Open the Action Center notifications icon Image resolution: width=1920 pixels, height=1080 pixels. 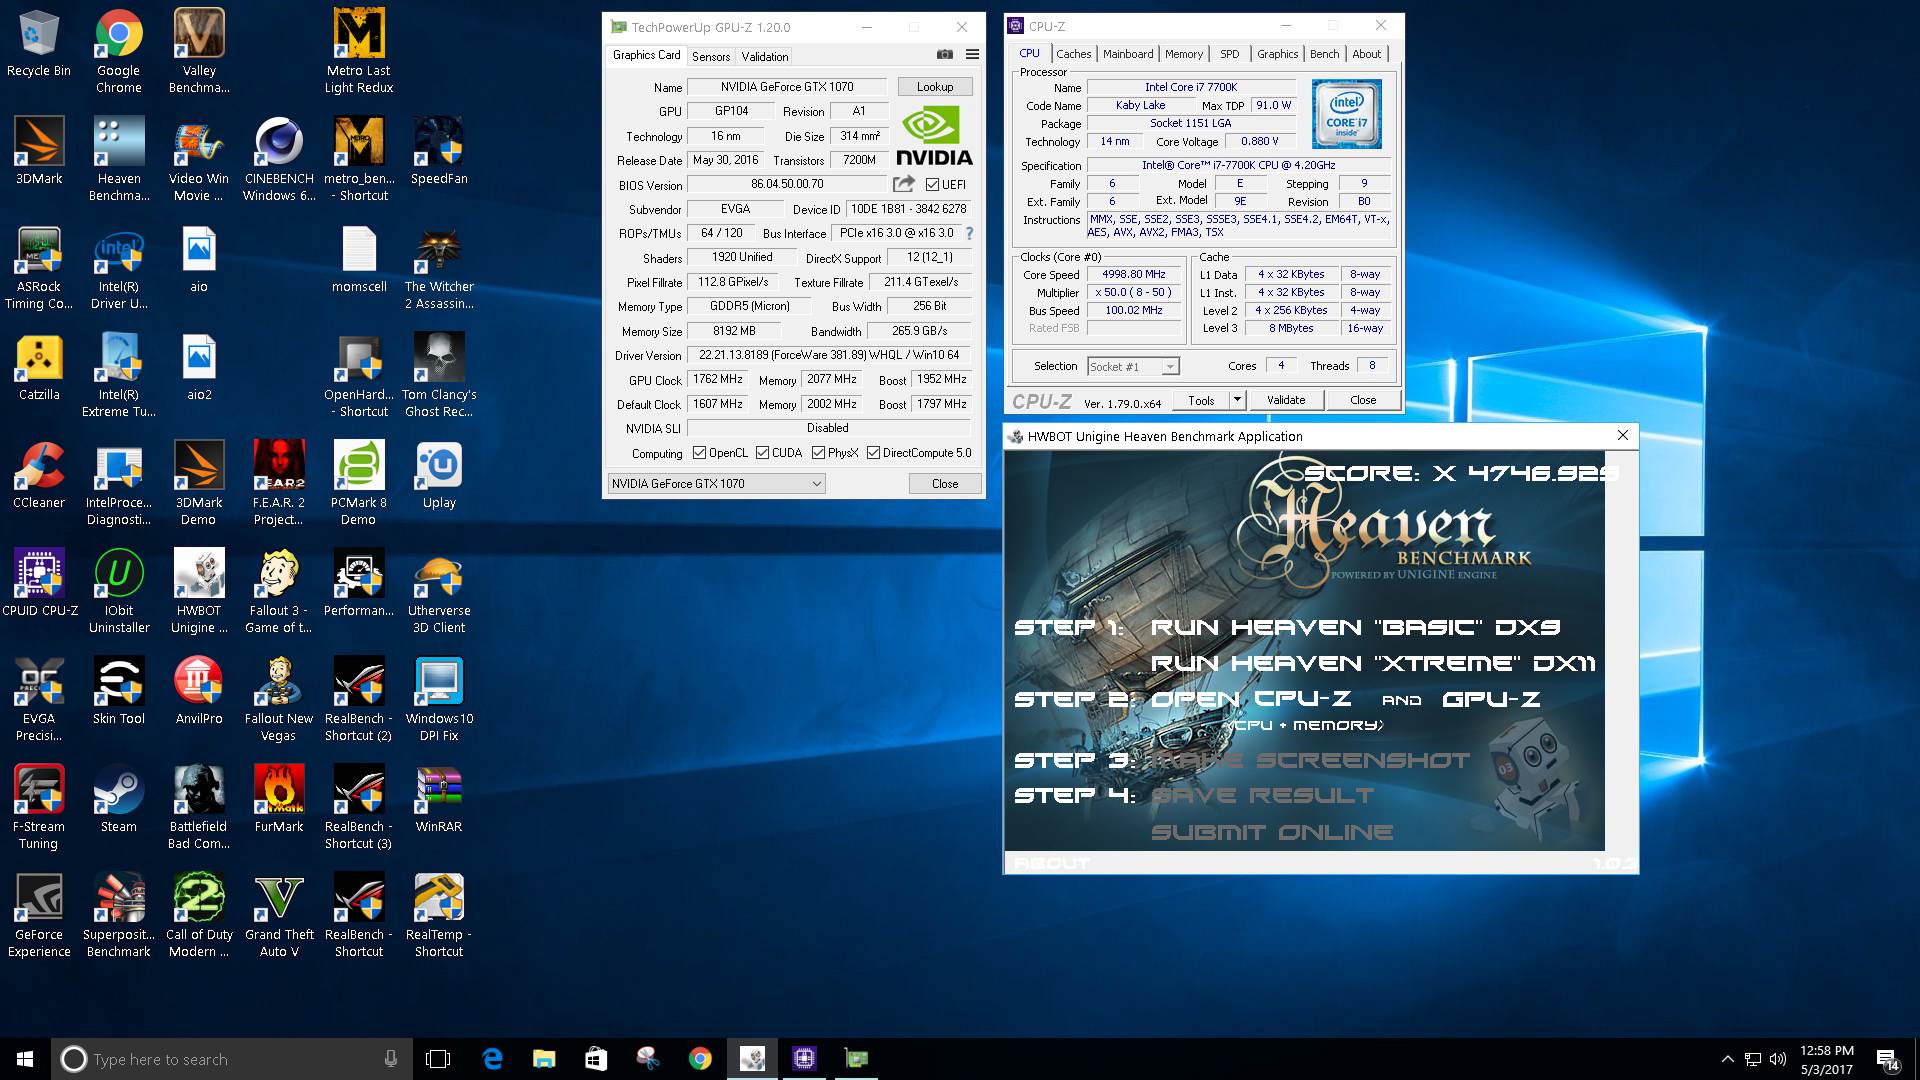[x=1888, y=1060]
